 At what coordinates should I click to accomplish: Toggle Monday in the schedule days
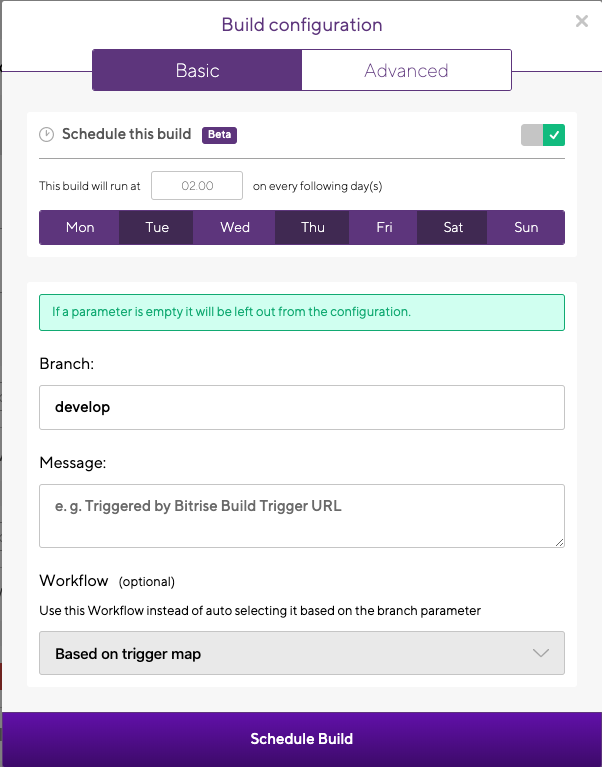[80, 227]
